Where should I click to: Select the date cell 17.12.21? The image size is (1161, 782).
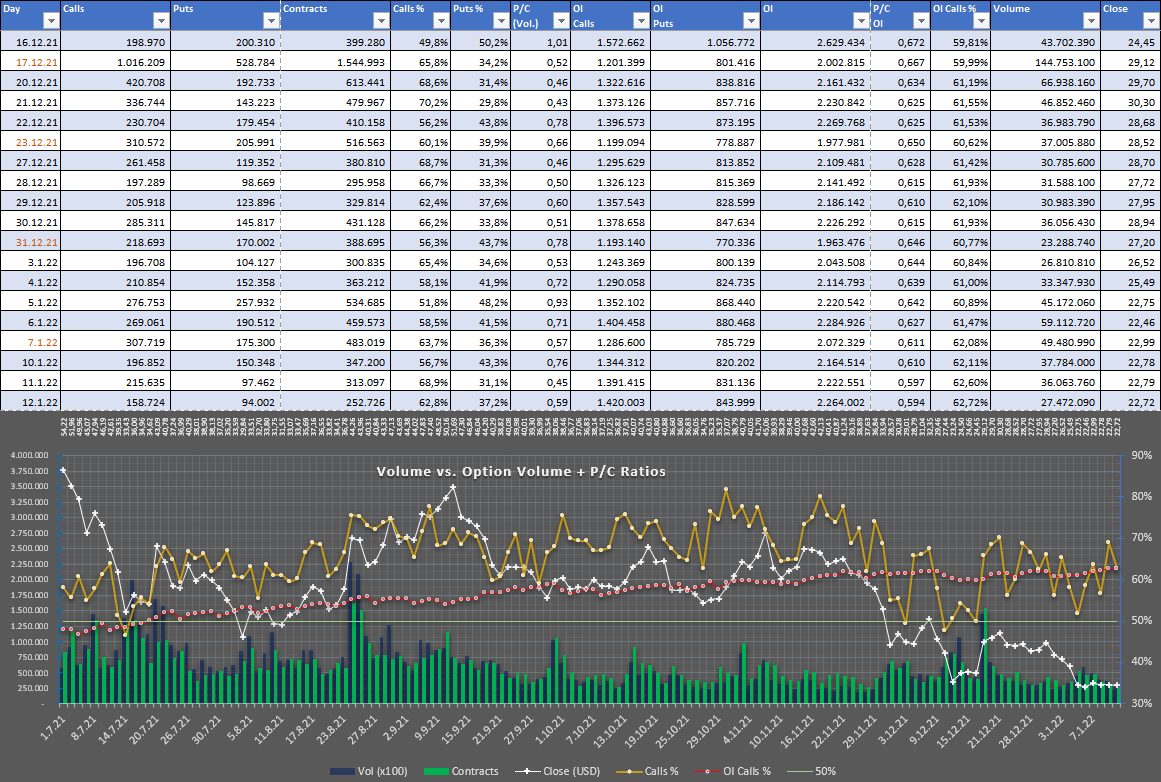[35, 61]
